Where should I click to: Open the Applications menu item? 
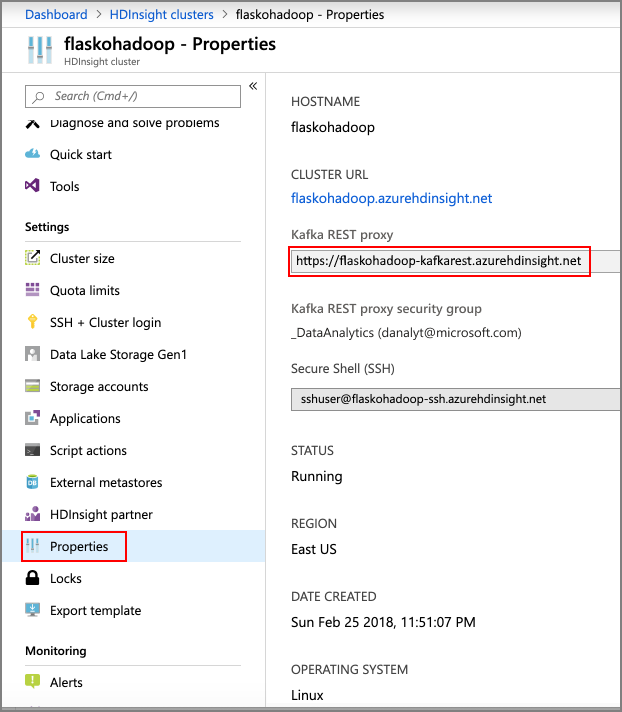click(x=85, y=419)
